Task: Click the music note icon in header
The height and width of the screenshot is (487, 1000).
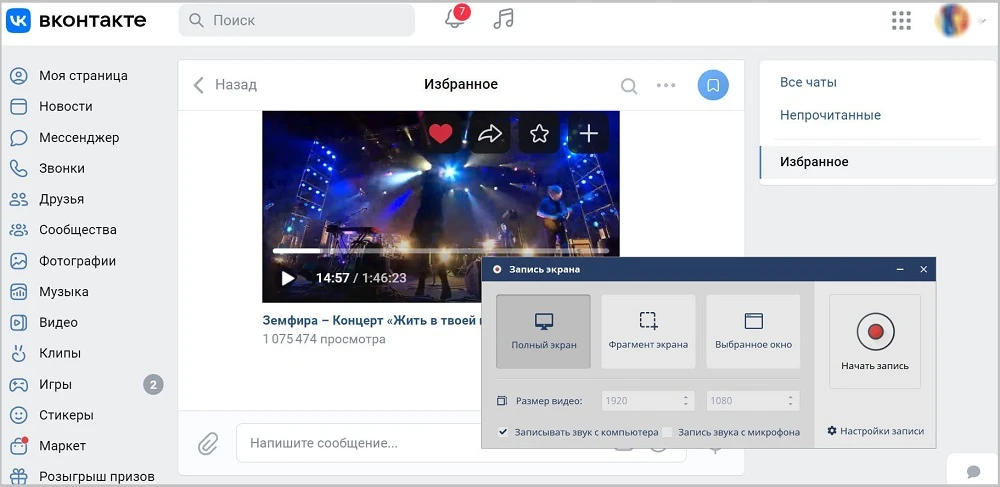Action: click(504, 19)
